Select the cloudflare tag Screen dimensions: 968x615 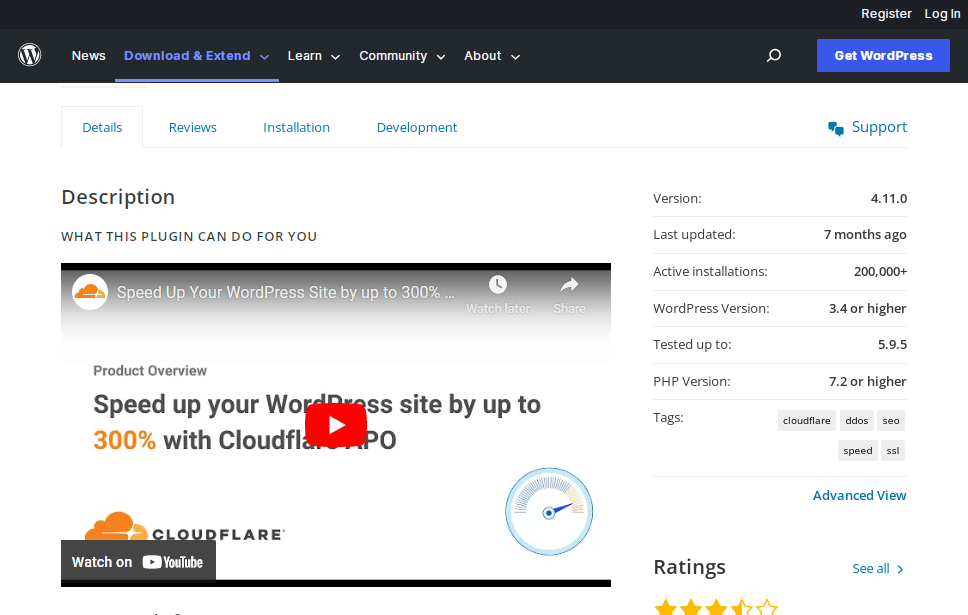(806, 420)
